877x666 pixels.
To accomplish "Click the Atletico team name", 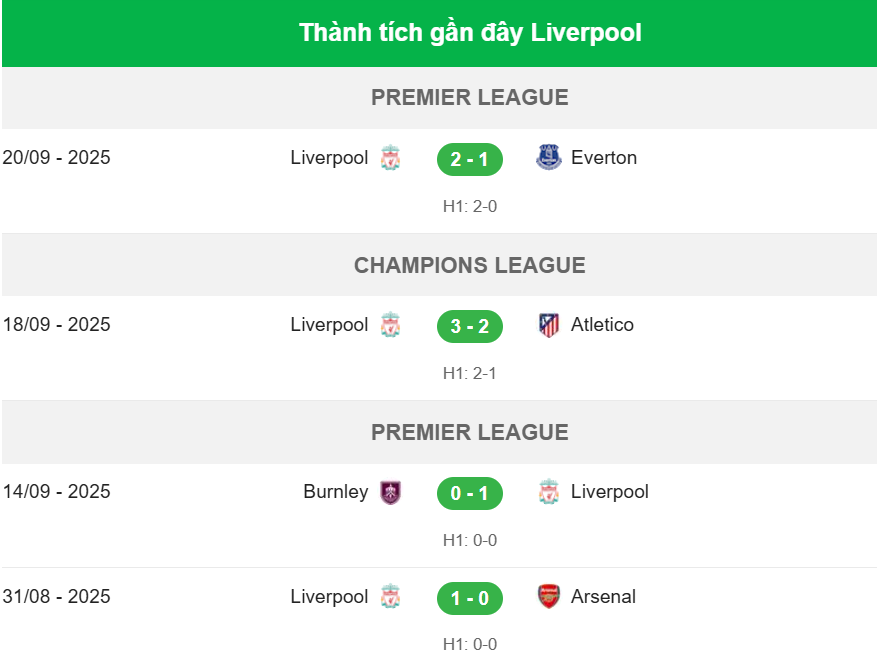I will tap(602, 325).
